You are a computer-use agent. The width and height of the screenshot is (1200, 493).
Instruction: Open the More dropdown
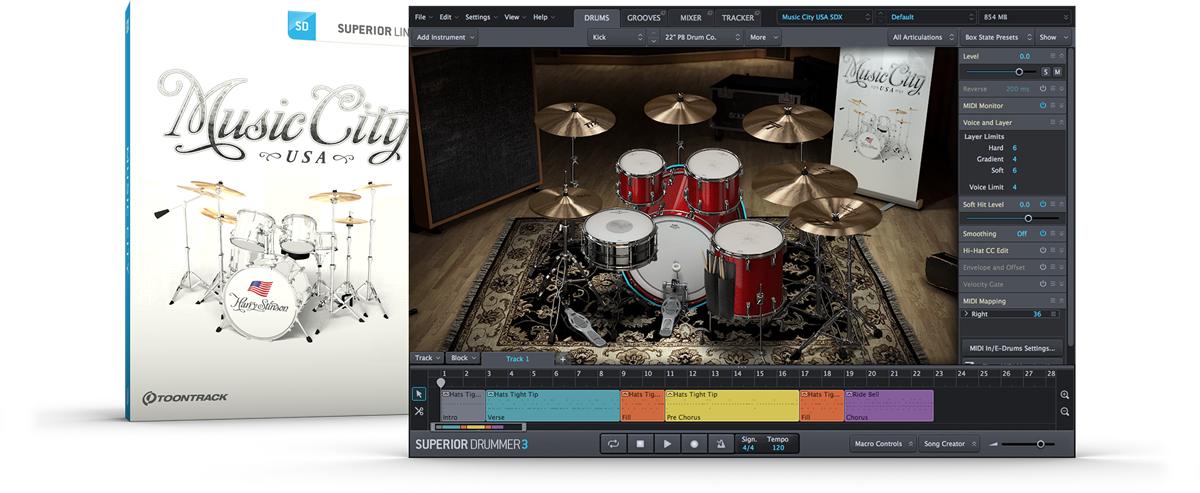764,37
